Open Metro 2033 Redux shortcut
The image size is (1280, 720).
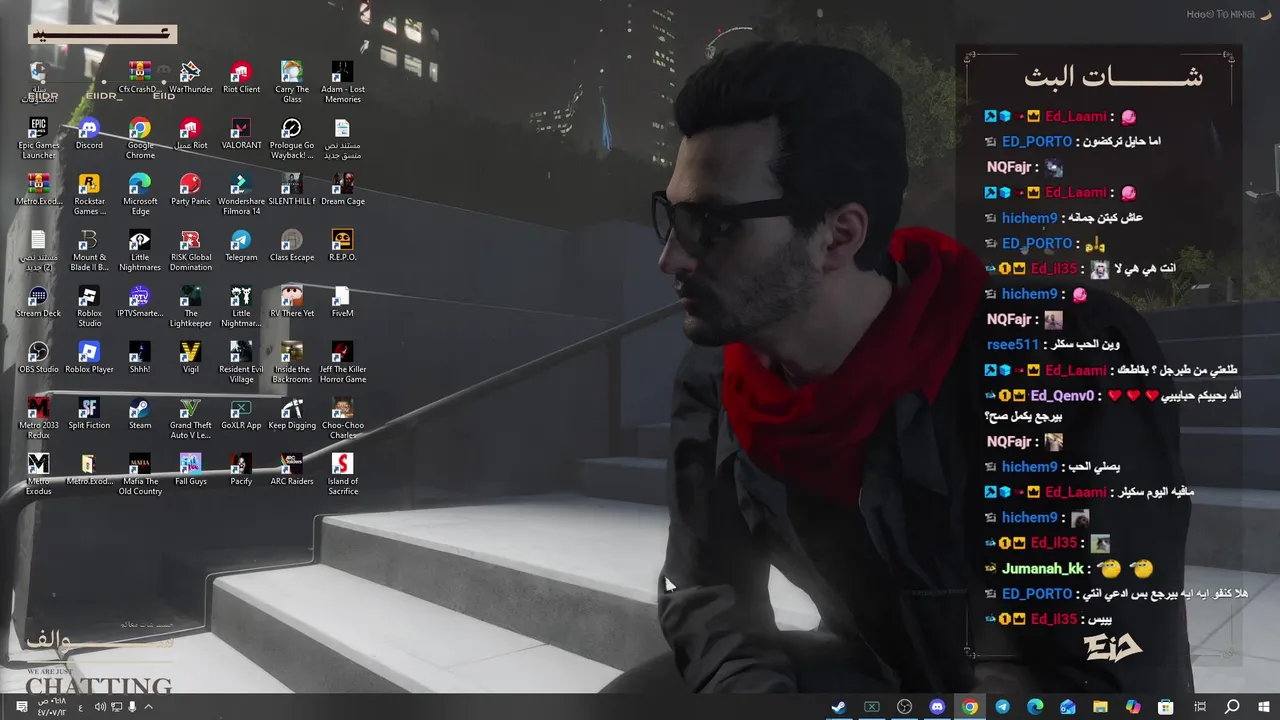38,418
